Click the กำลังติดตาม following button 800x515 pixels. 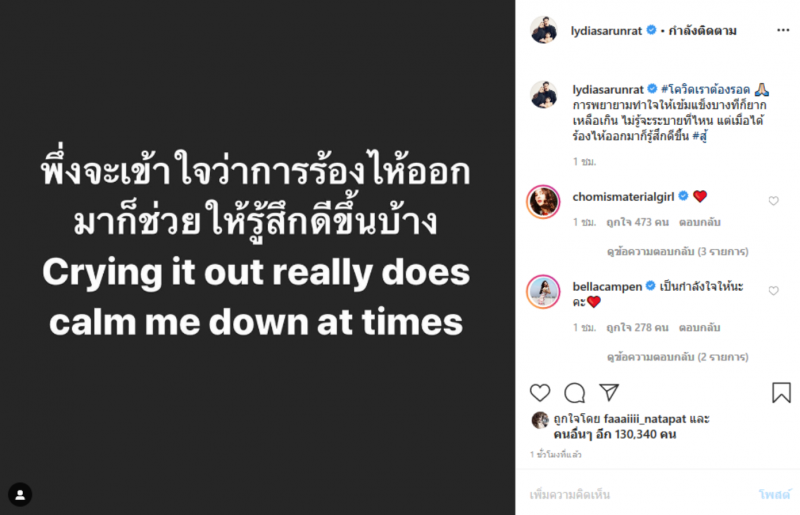702,31
